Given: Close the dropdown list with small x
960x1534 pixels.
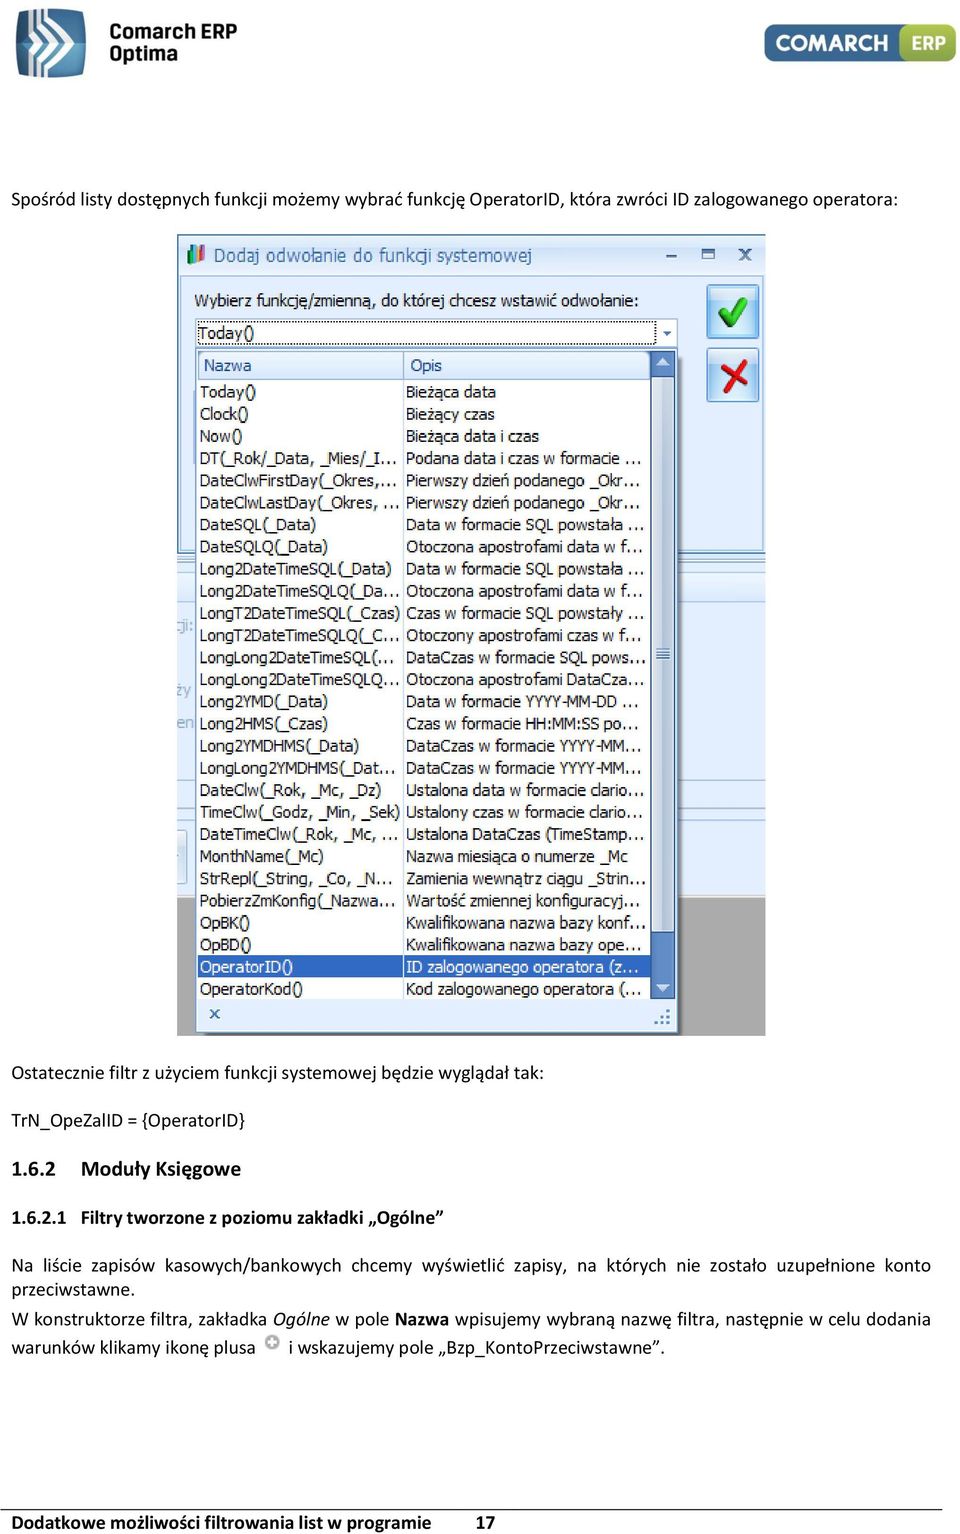Looking at the screenshot, I should [x=214, y=1014].
